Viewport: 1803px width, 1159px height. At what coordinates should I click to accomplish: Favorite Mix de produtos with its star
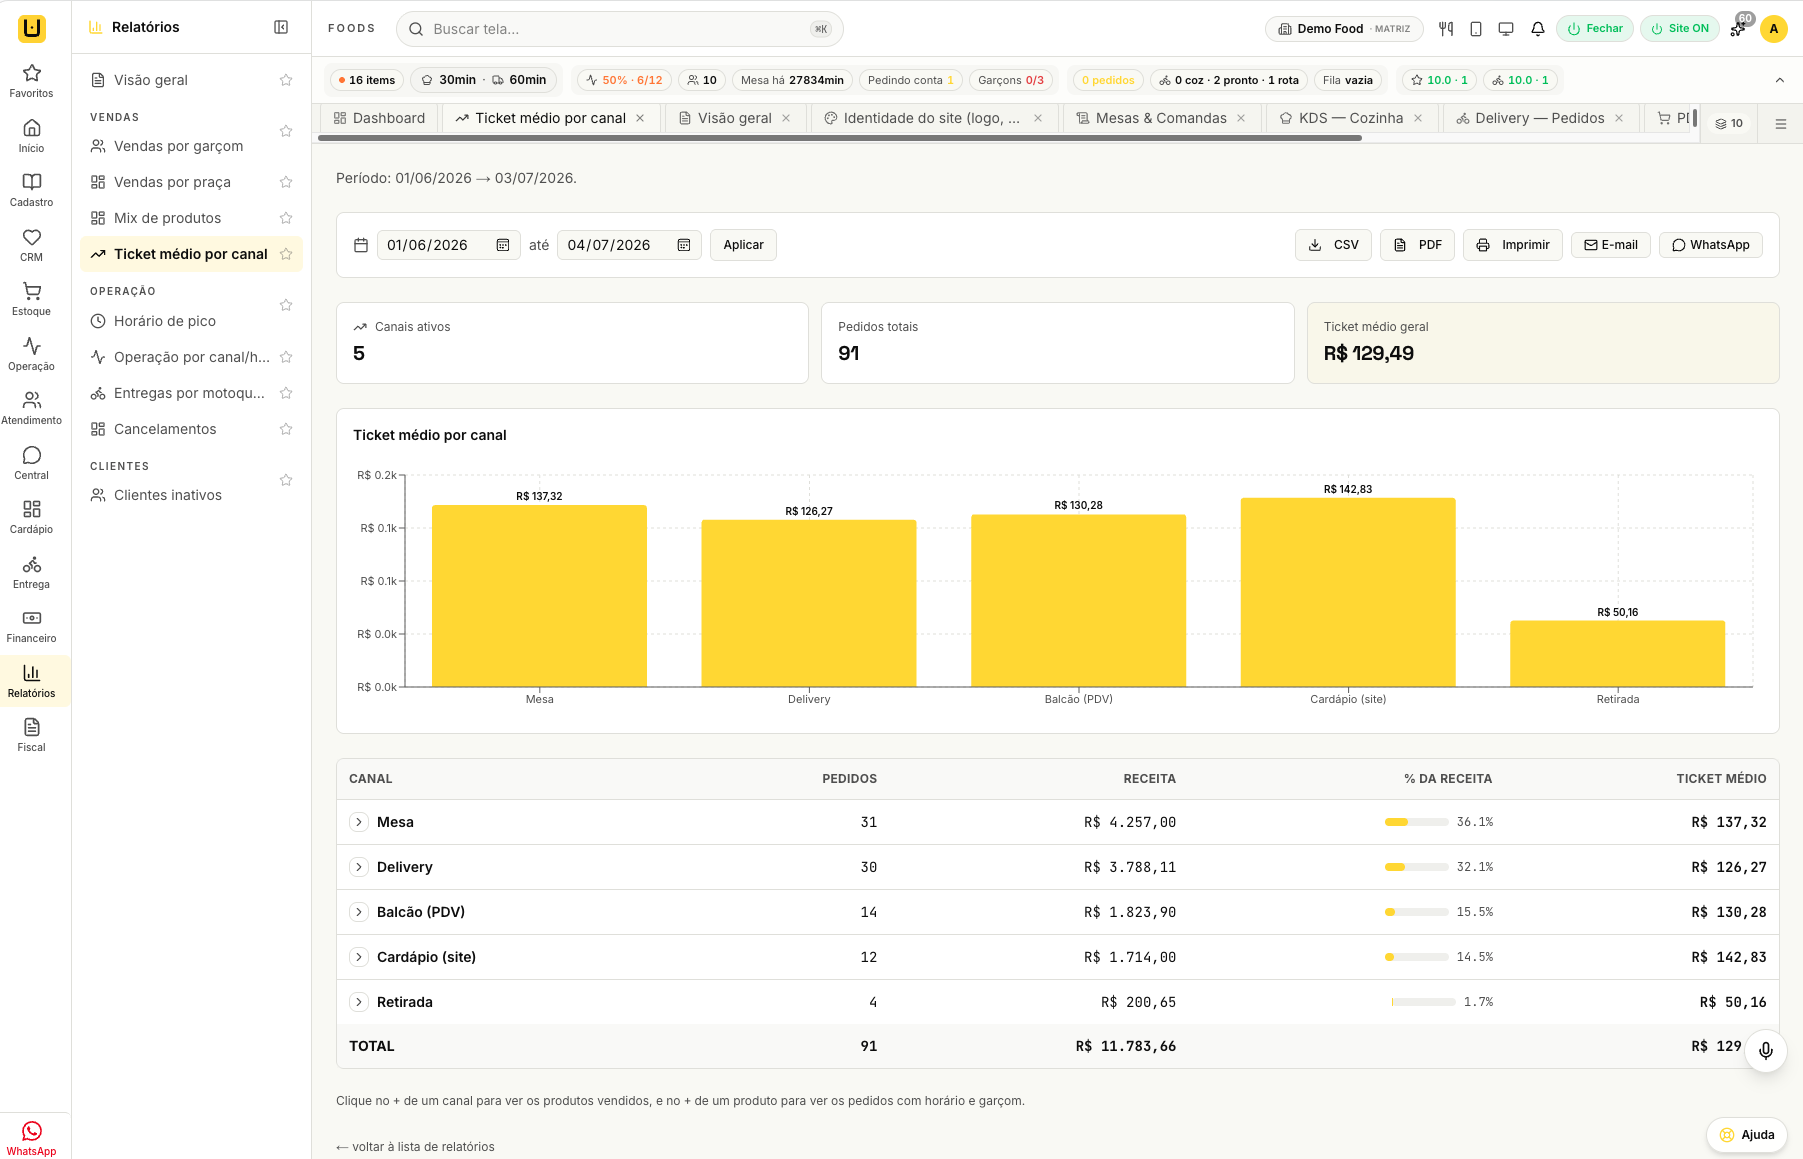(x=286, y=218)
